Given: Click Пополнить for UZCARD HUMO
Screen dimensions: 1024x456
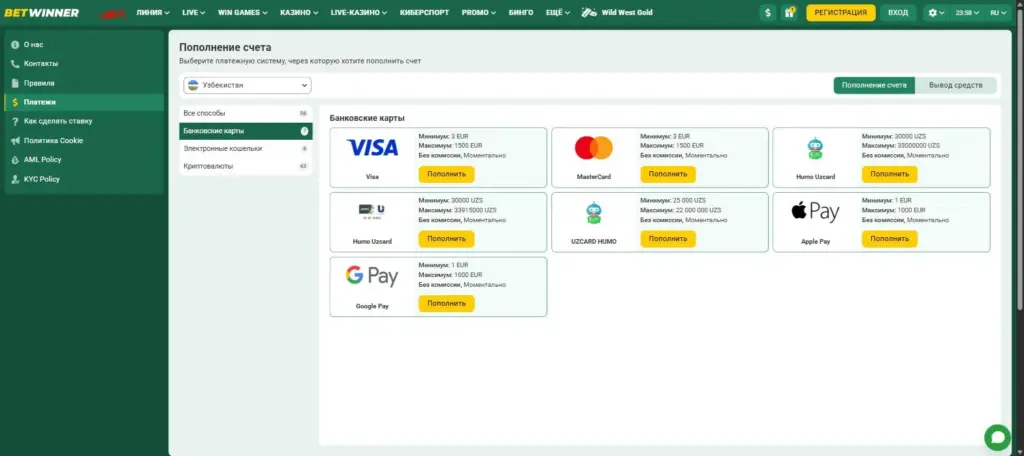Looking at the screenshot, I should 668,239.
